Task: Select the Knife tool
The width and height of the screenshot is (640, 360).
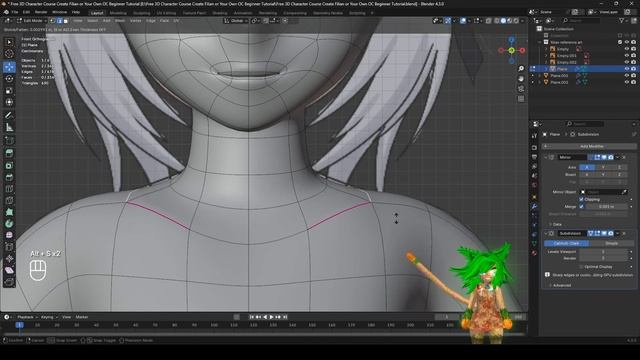Action: click(x=9, y=200)
